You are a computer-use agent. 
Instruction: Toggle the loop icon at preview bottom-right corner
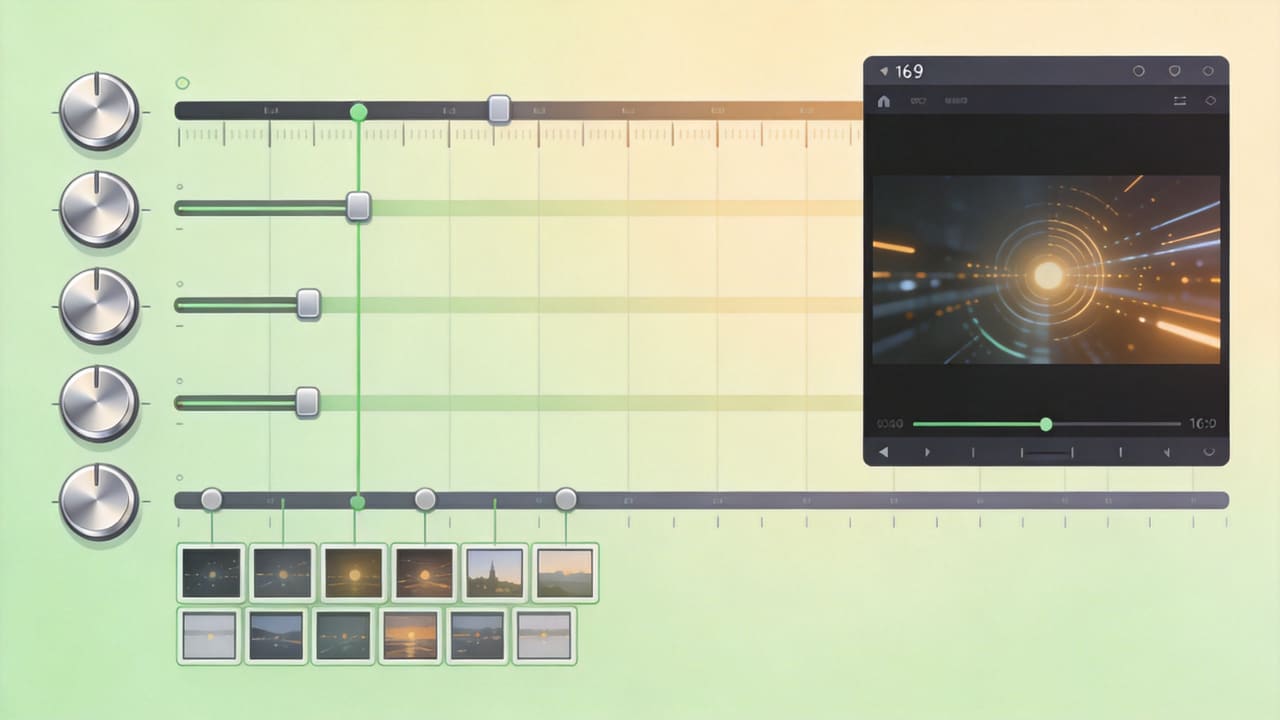(x=1208, y=452)
